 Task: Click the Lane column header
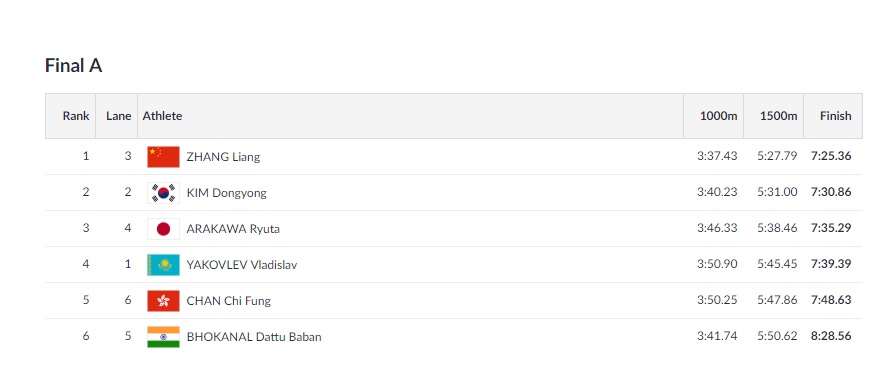pos(118,116)
